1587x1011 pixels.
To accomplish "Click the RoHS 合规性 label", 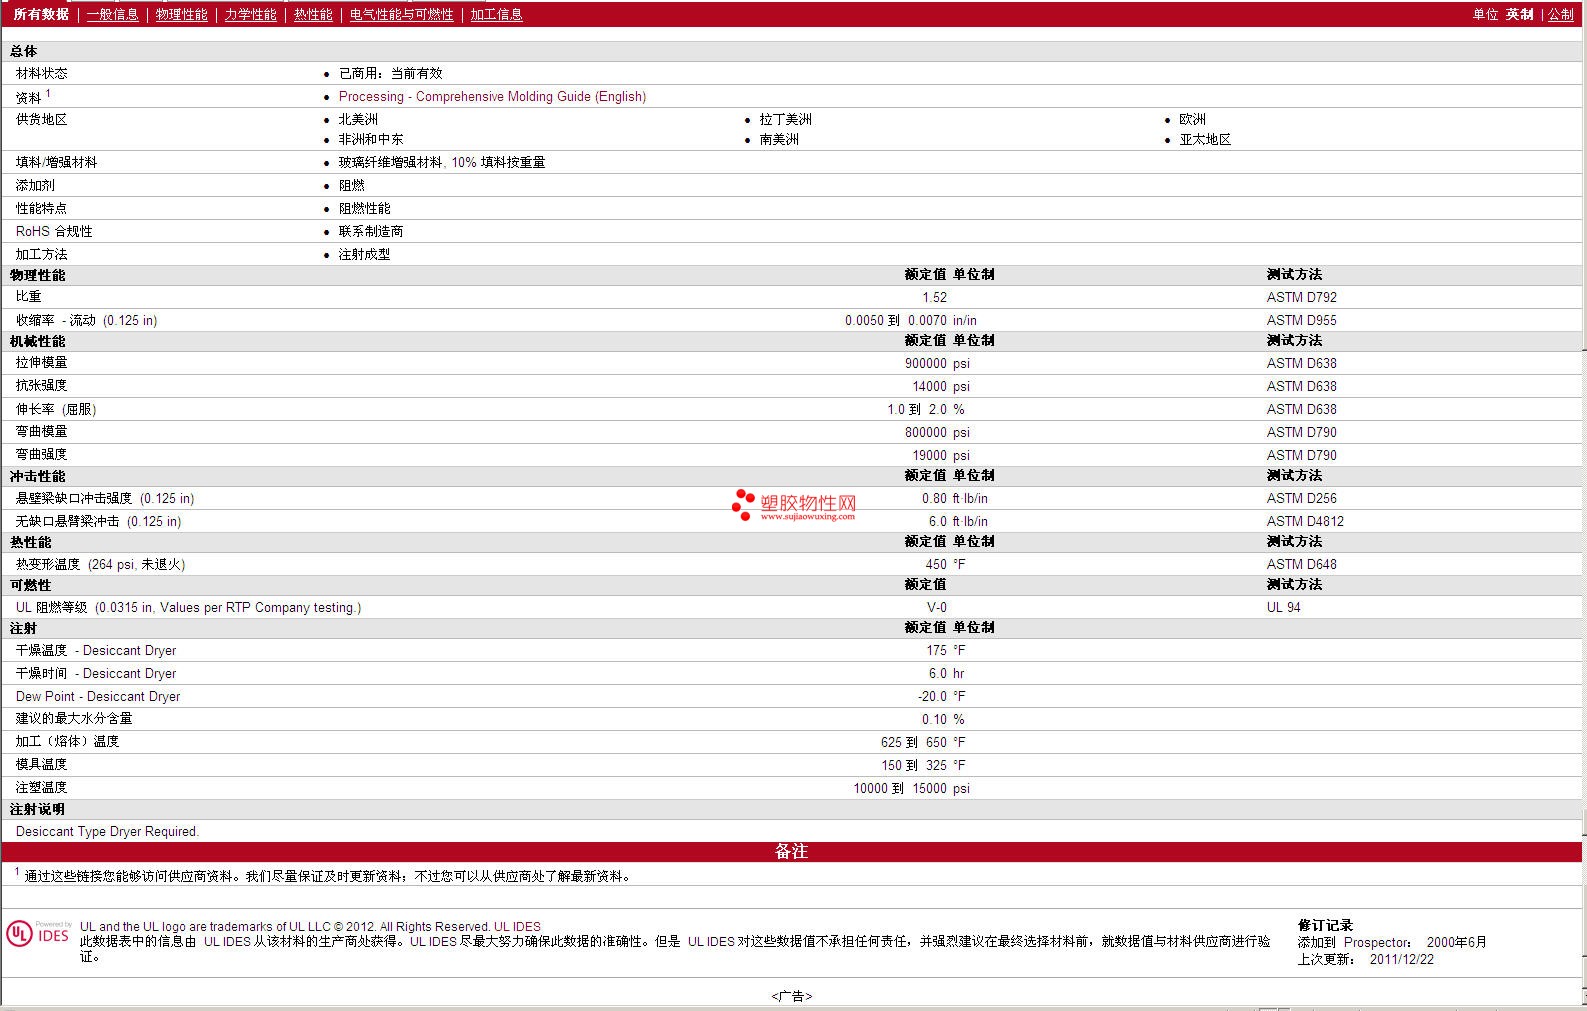I will pos(54,231).
